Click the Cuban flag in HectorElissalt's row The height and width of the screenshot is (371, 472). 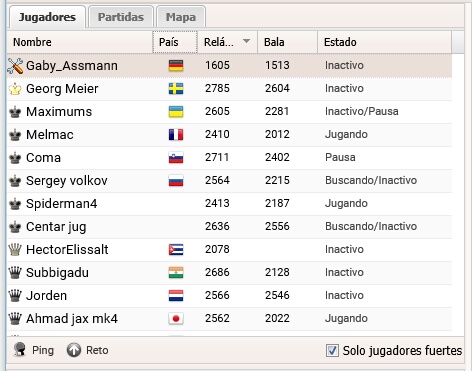(176, 250)
